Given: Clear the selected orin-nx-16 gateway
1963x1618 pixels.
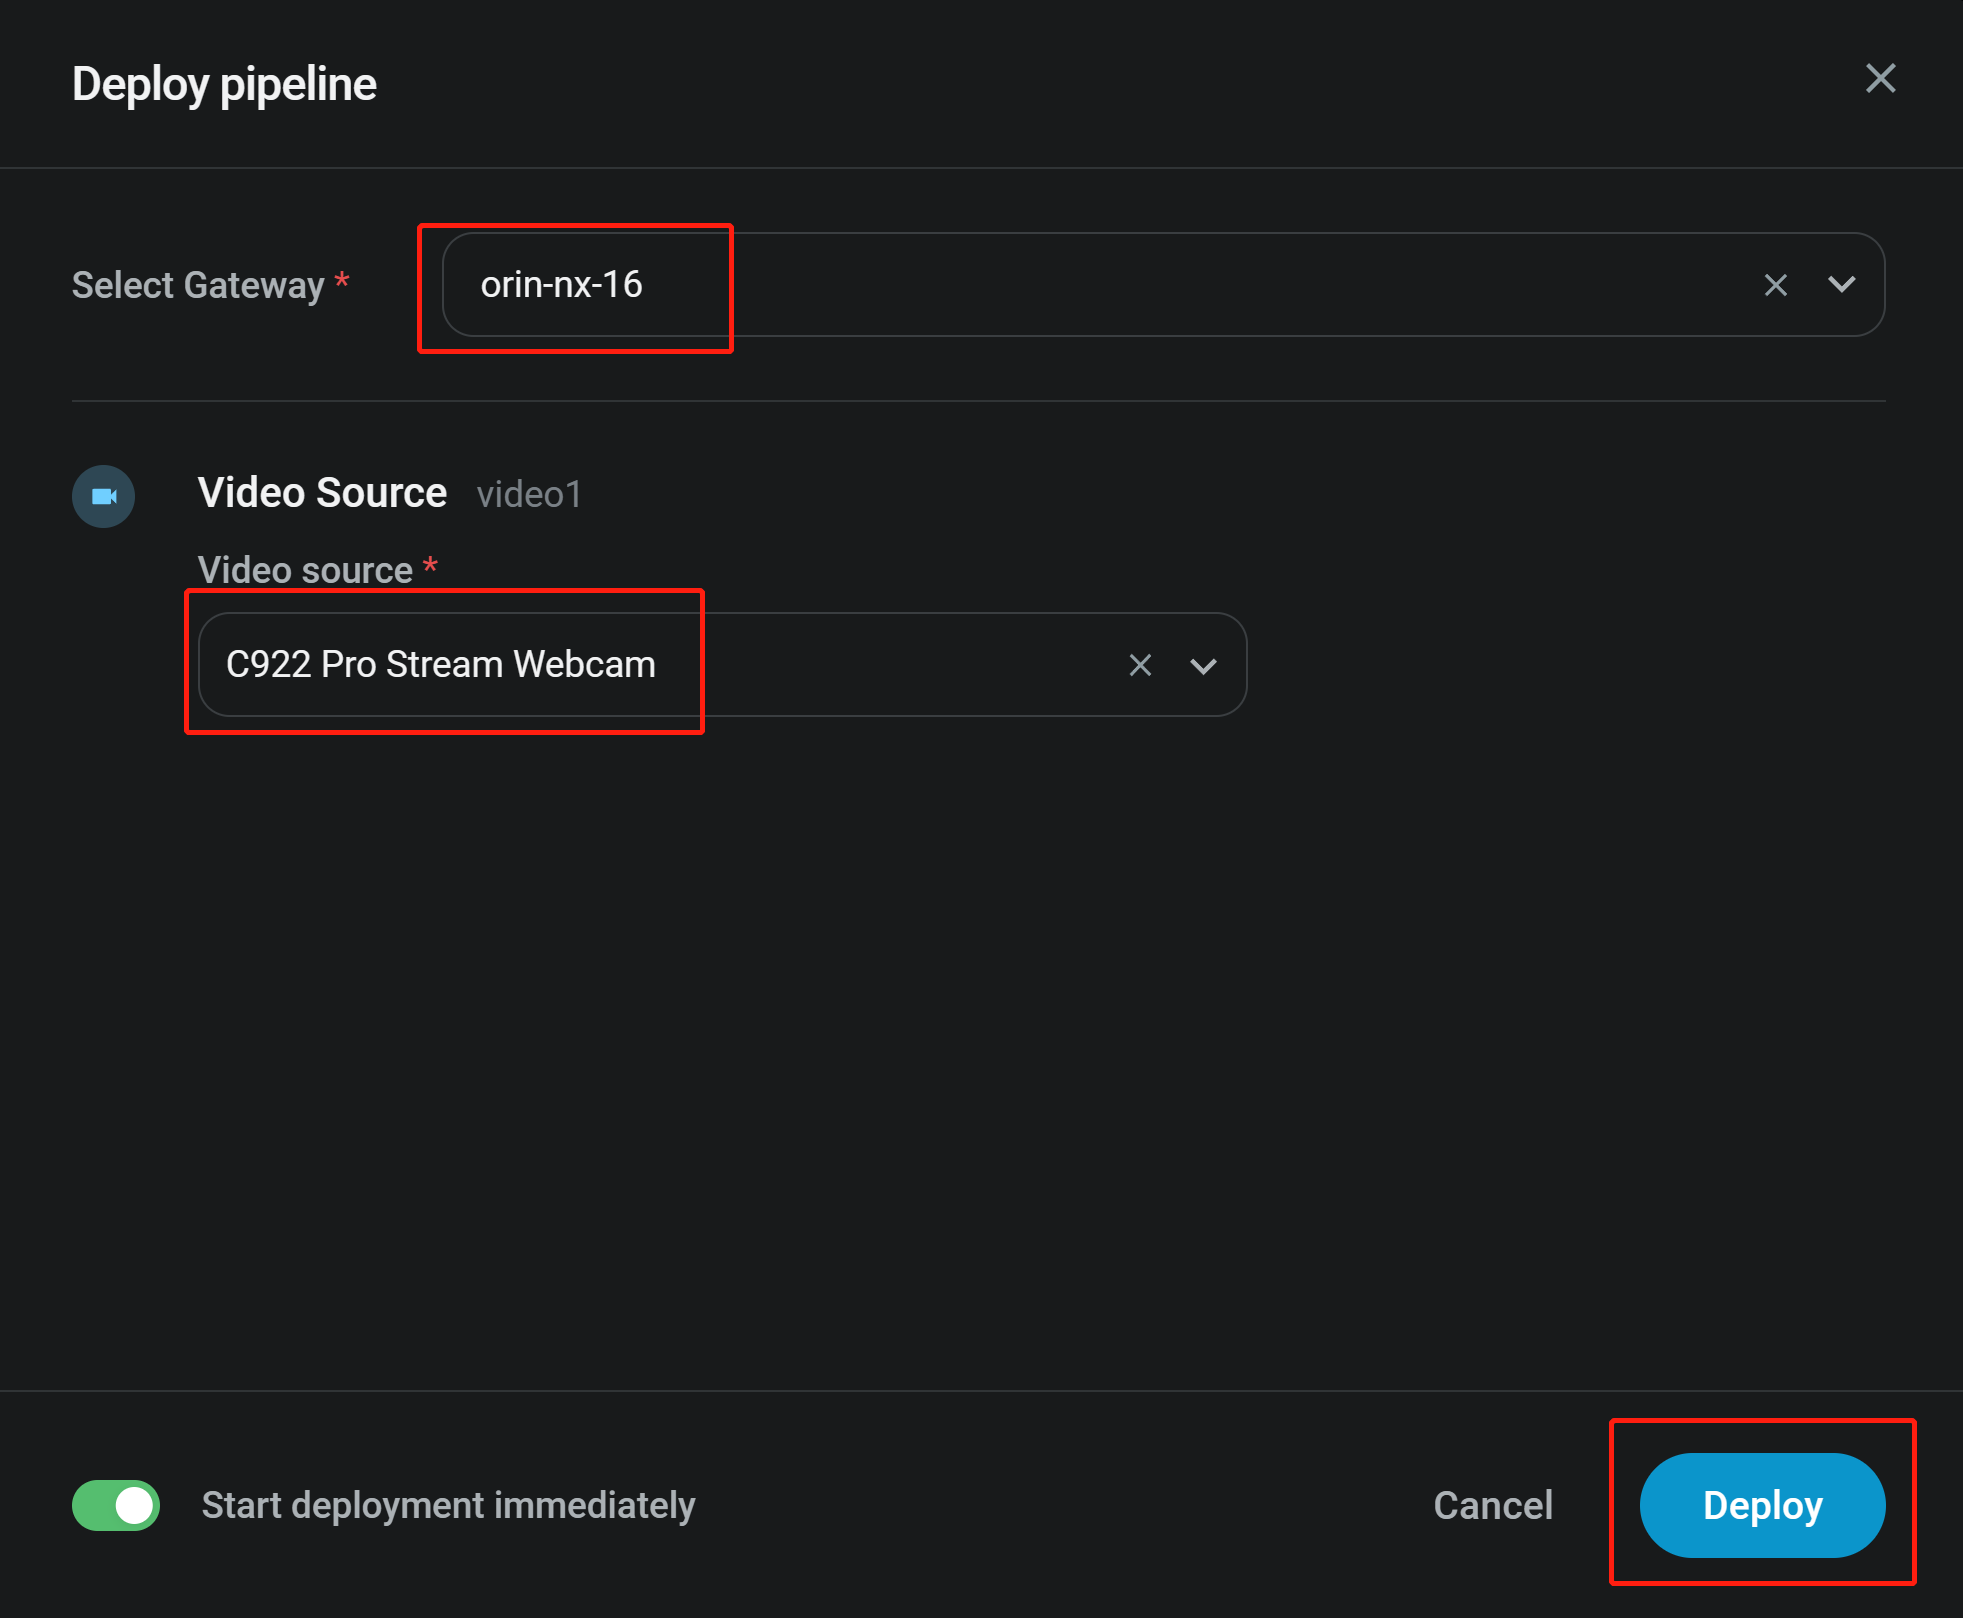Looking at the screenshot, I should (x=1775, y=285).
